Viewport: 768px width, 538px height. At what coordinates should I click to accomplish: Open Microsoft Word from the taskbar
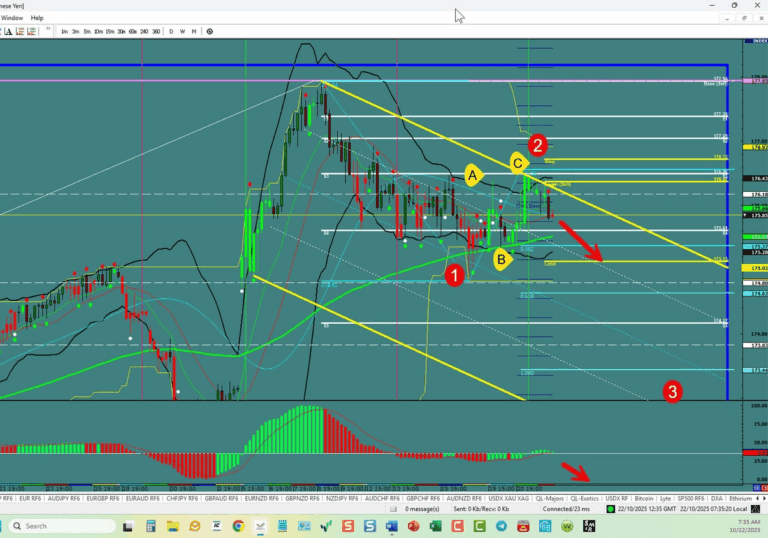[x=391, y=526]
